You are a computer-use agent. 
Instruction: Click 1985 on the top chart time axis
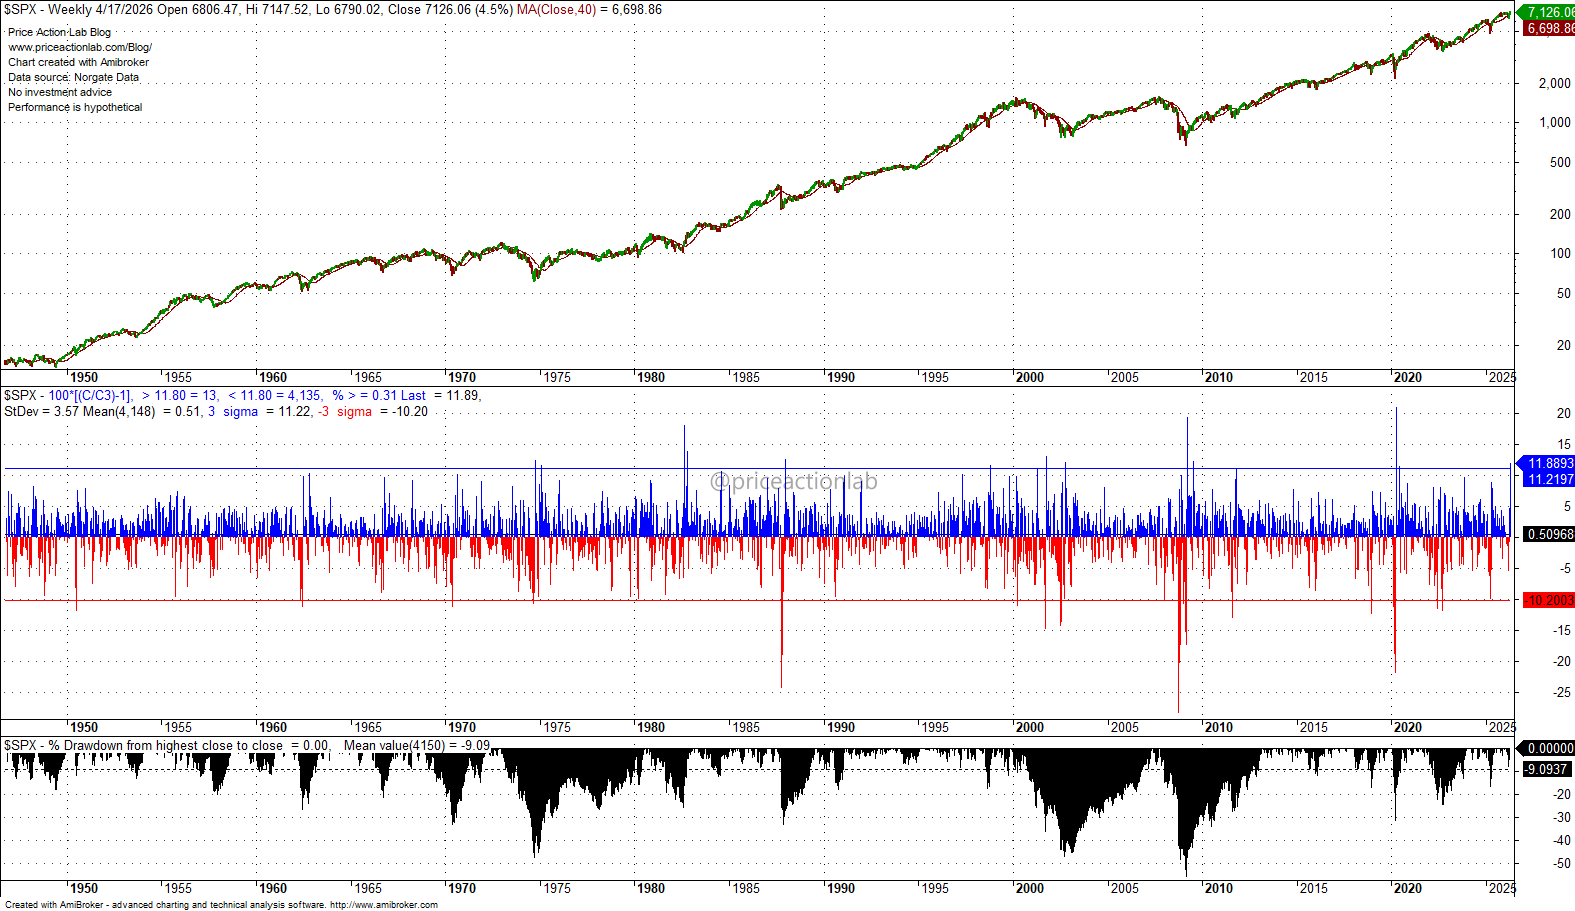coord(745,377)
